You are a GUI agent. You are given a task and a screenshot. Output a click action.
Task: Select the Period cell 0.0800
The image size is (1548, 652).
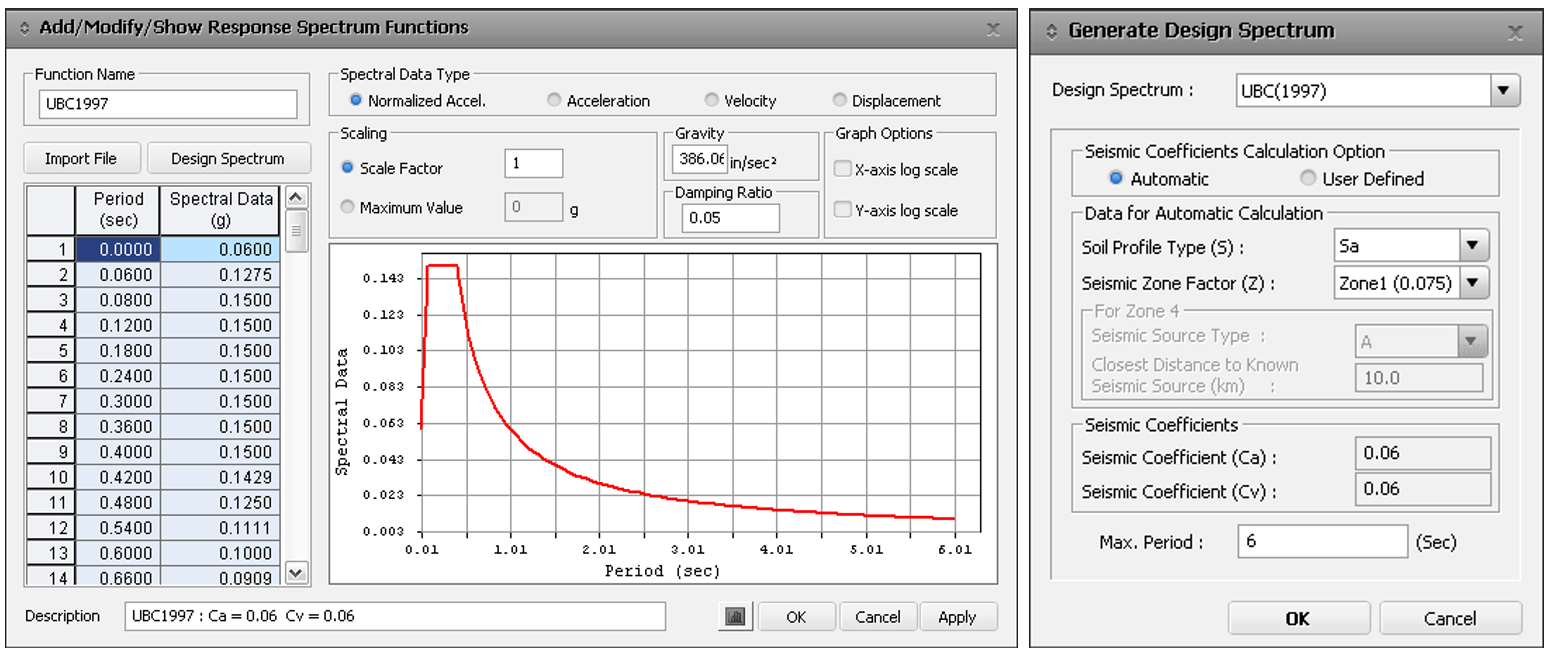tap(118, 300)
